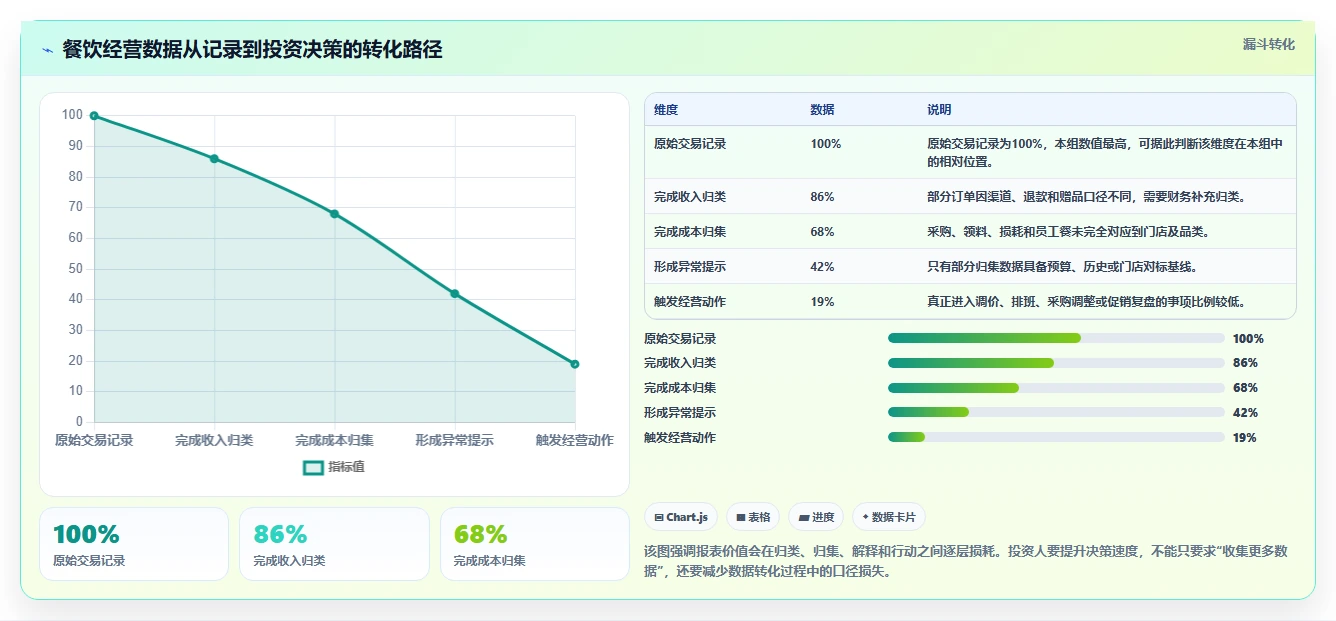
Task: Click the 19% progress bar for 触发经营动作
Action: click(1056, 437)
